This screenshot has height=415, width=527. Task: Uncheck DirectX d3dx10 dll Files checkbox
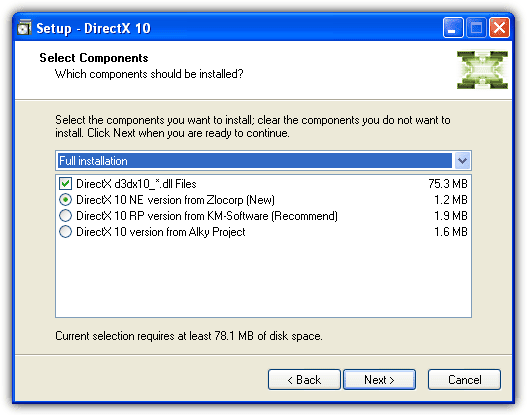pos(65,184)
